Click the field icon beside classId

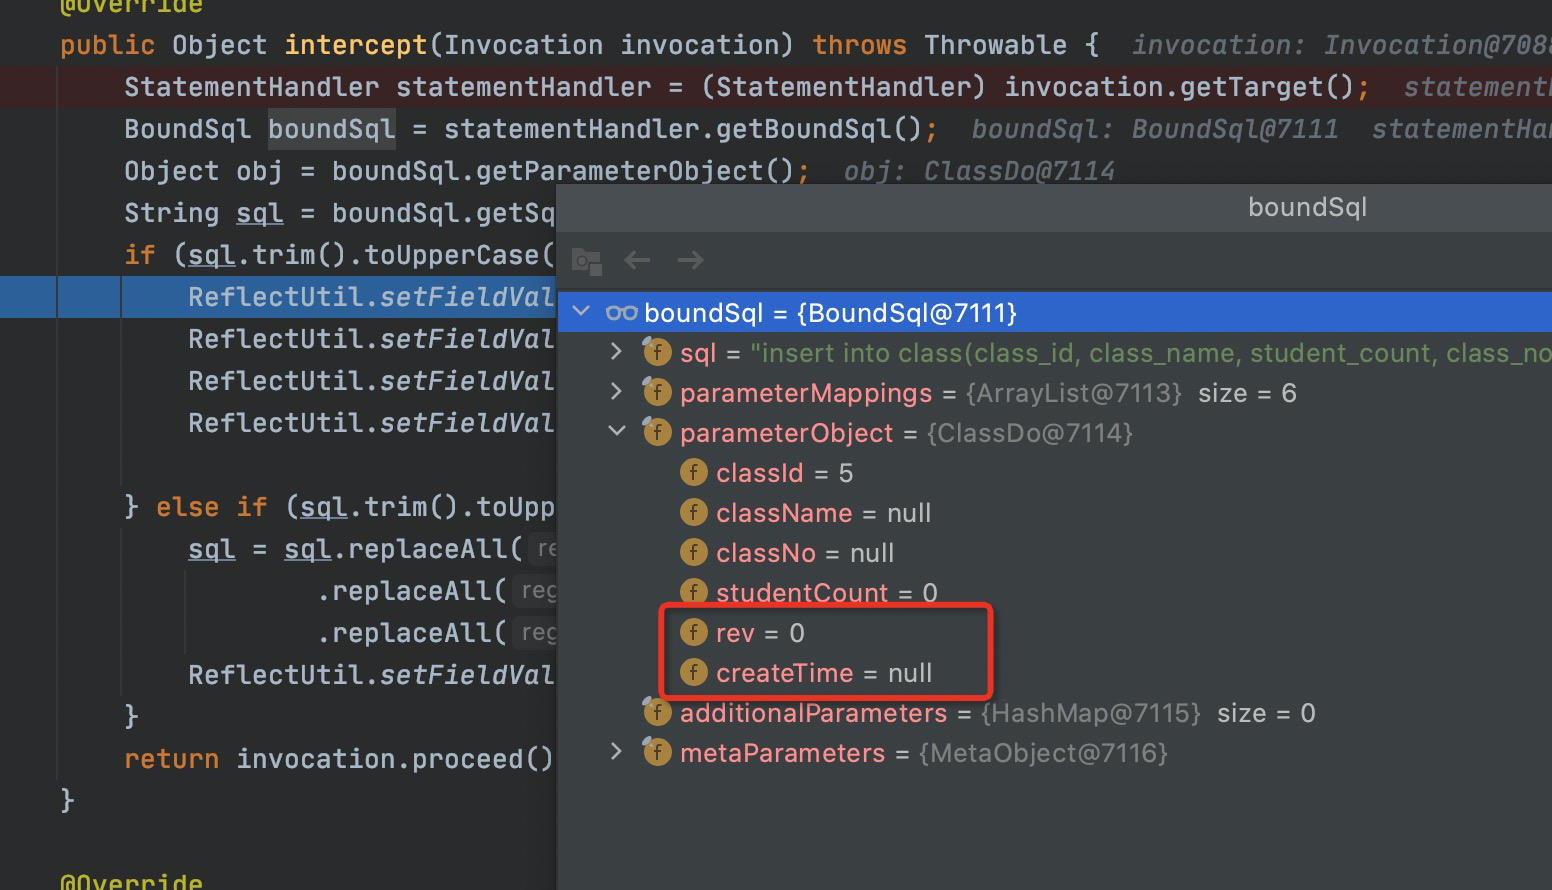tap(693, 472)
